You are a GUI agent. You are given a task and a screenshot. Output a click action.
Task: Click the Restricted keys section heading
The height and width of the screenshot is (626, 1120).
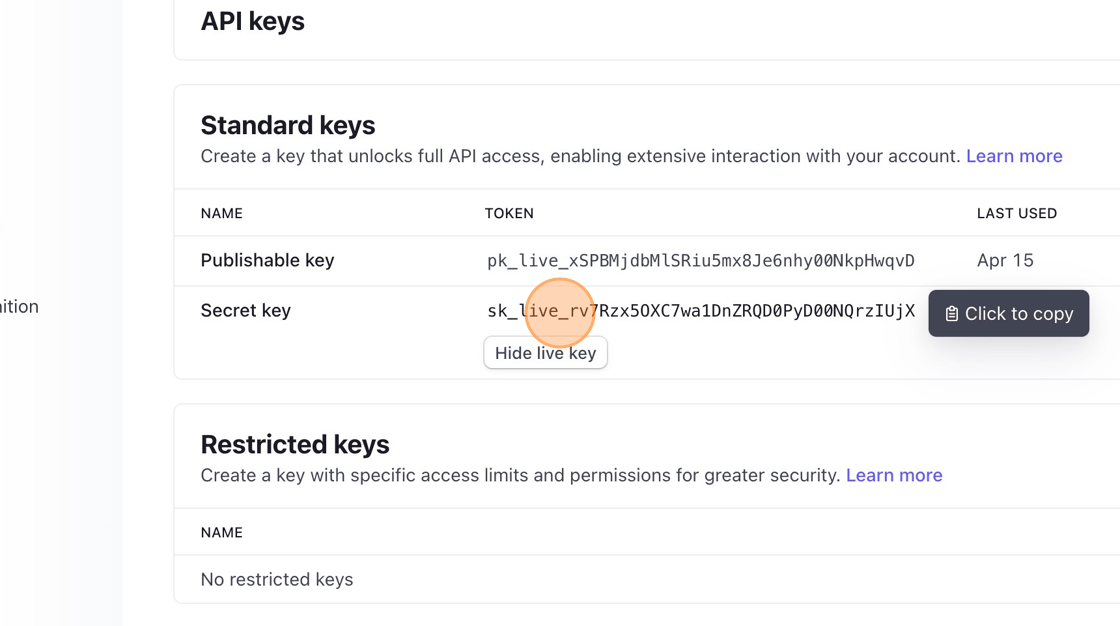tap(294, 444)
